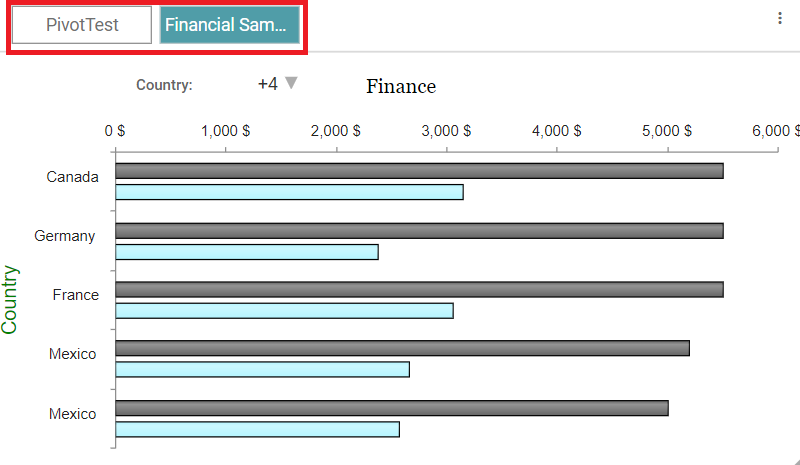The height and width of the screenshot is (465, 800).
Task: Select the France category label
Action: coord(76,295)
